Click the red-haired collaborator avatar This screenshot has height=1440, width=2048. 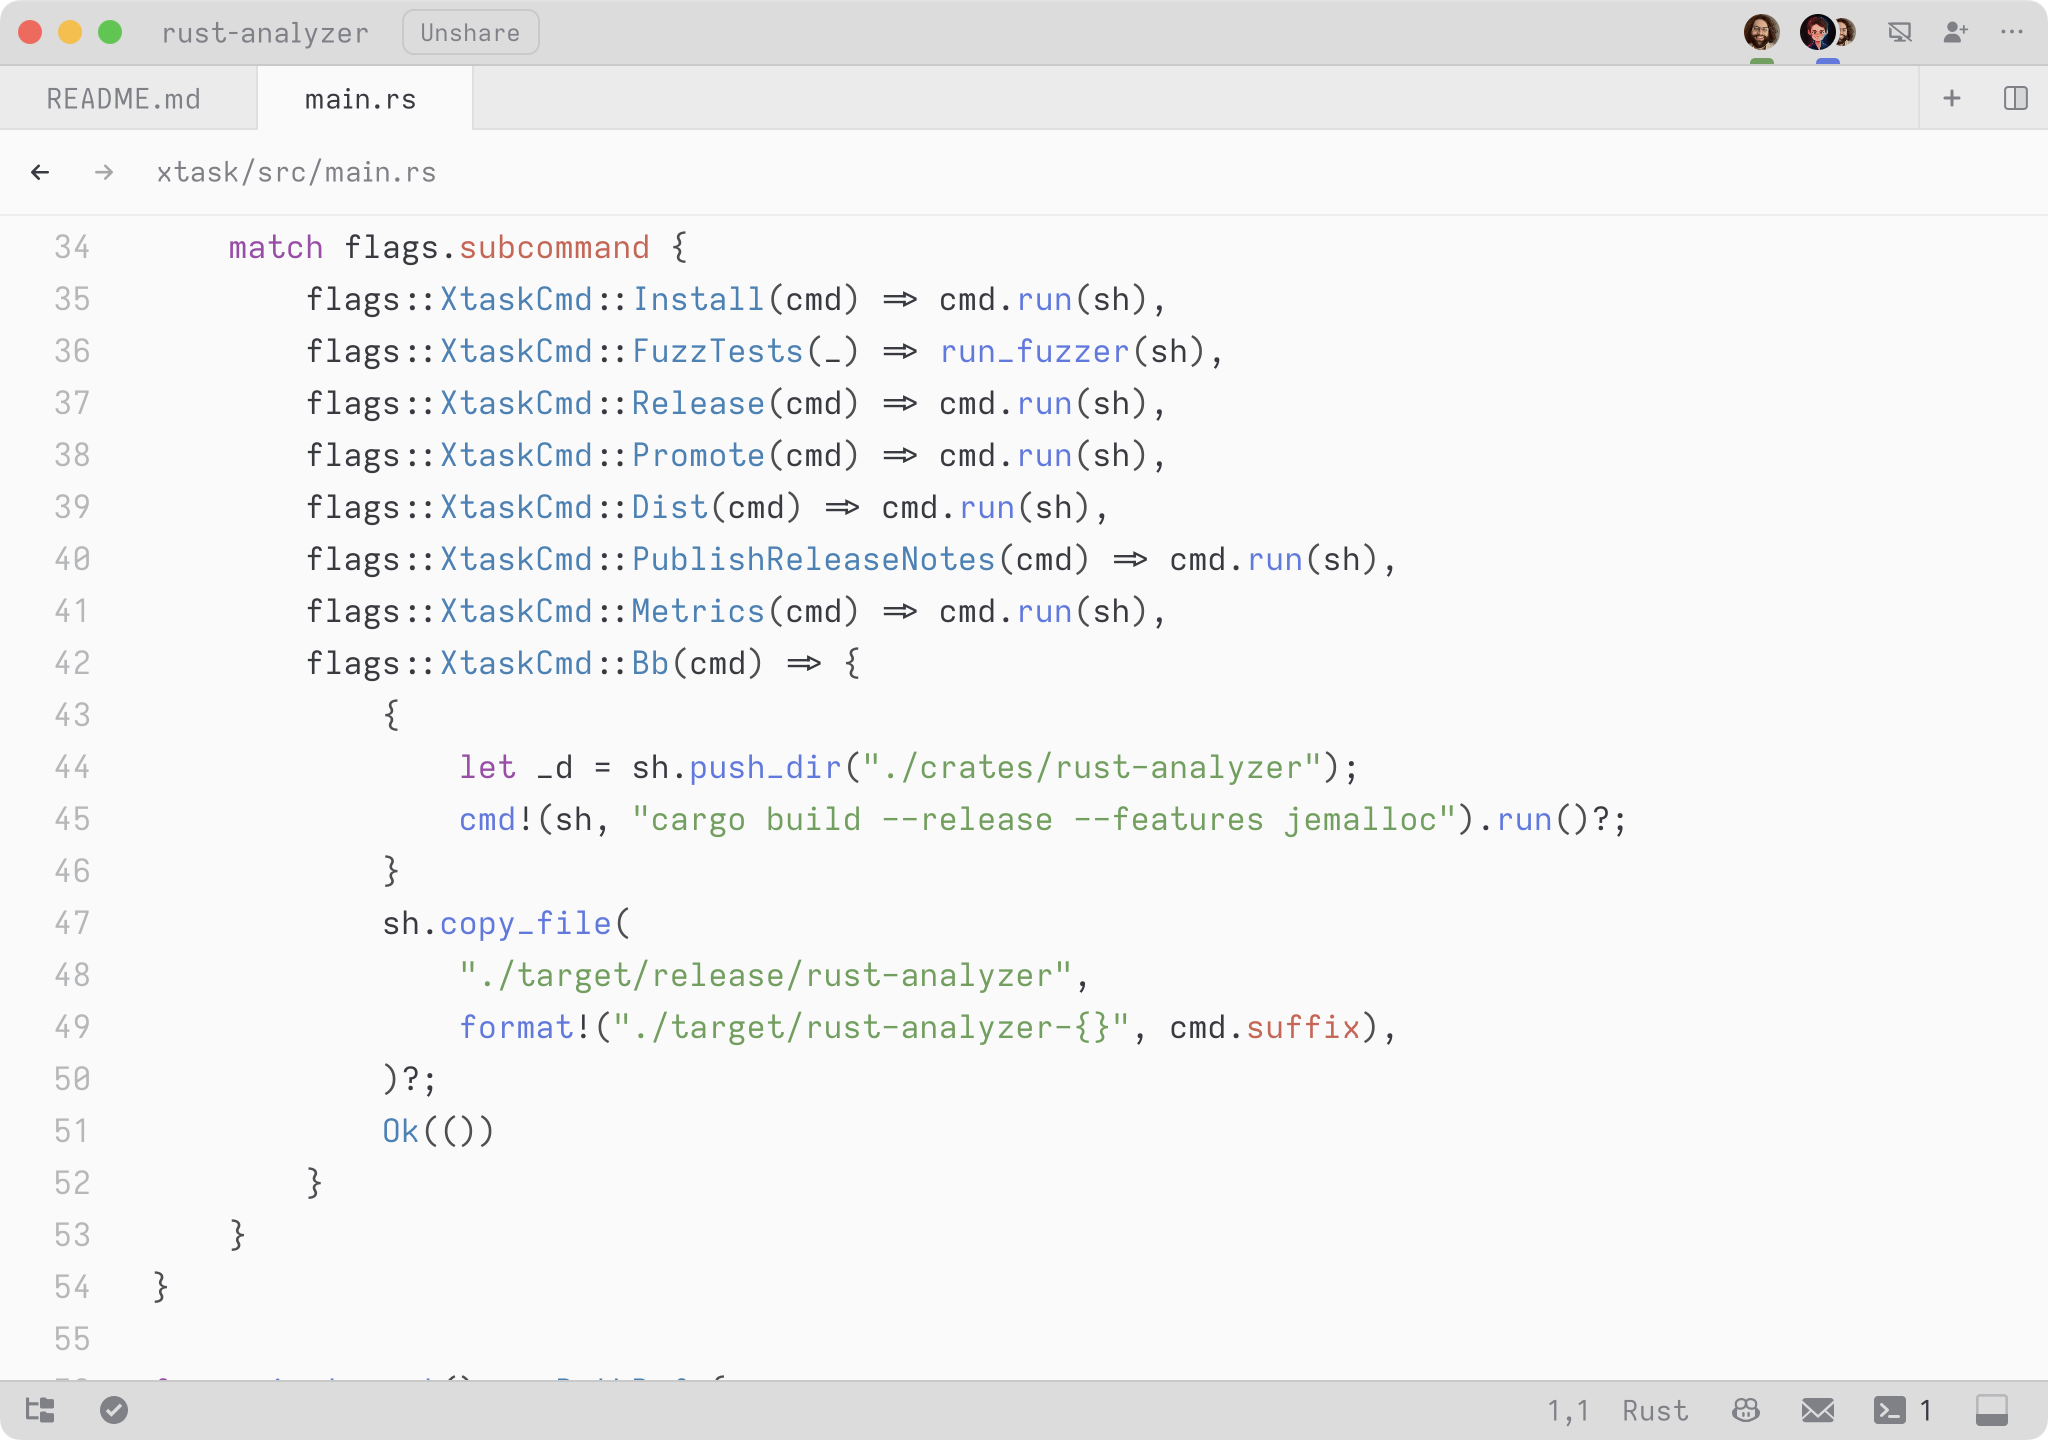click(x=1817, y=32)
